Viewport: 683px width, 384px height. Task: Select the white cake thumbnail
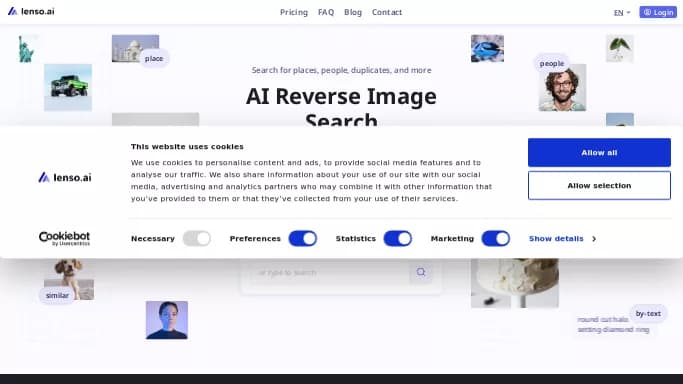[515, 283]
